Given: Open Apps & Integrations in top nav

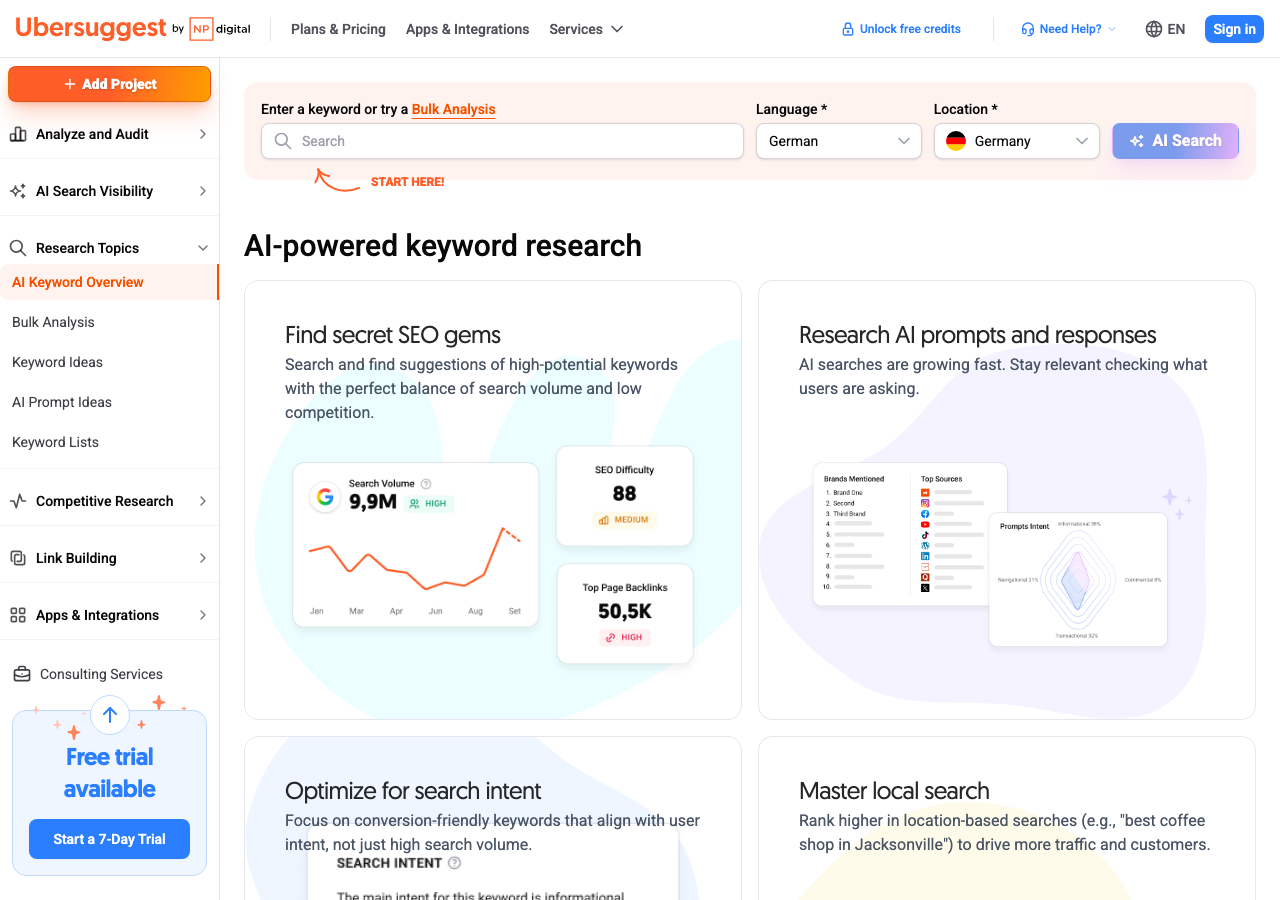Looking at the screenshot, I should tap(468, 29).
